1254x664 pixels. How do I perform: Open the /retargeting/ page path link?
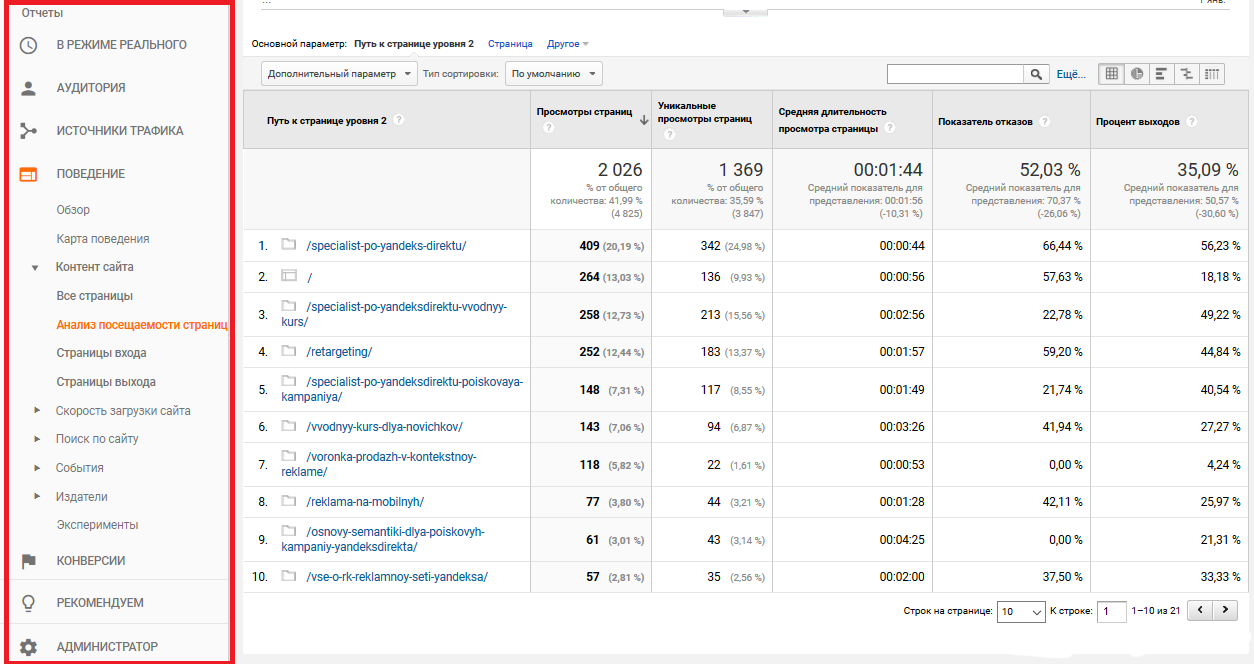tap(341, 352)
